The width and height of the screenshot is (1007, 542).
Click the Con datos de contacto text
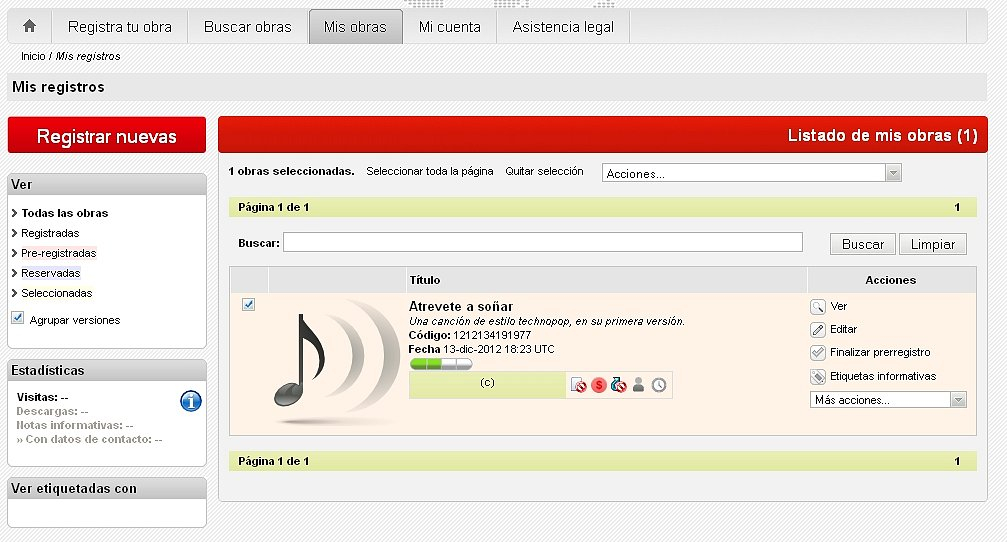(89, 440)
